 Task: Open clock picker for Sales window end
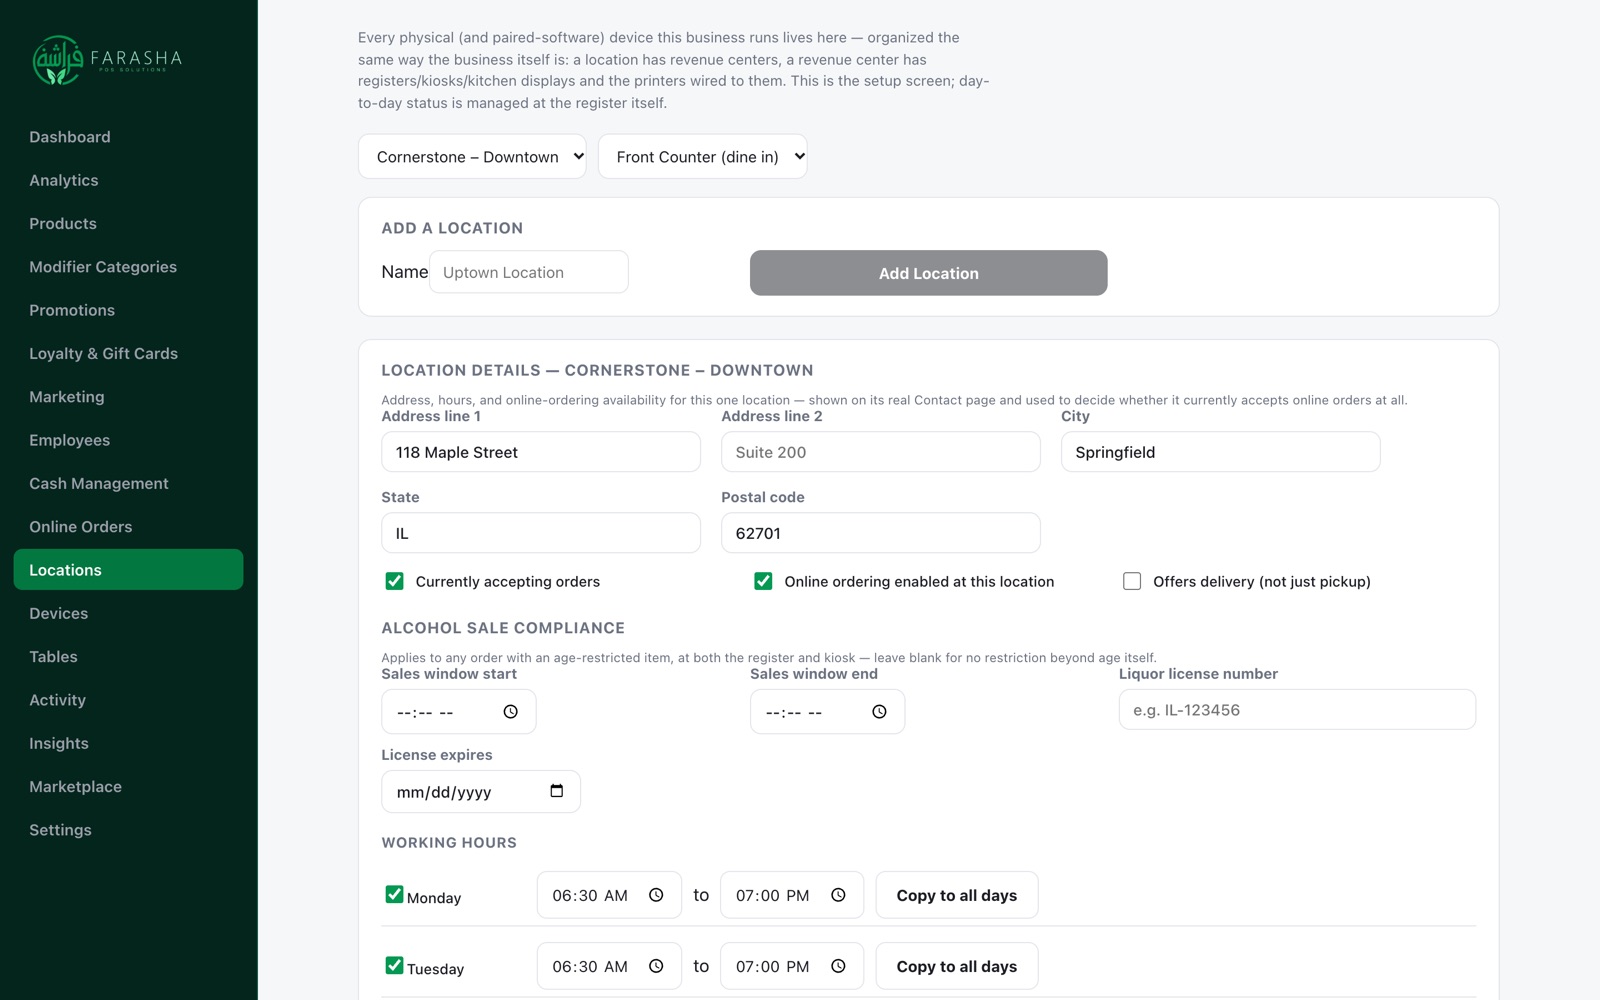(x=879, y=712)
